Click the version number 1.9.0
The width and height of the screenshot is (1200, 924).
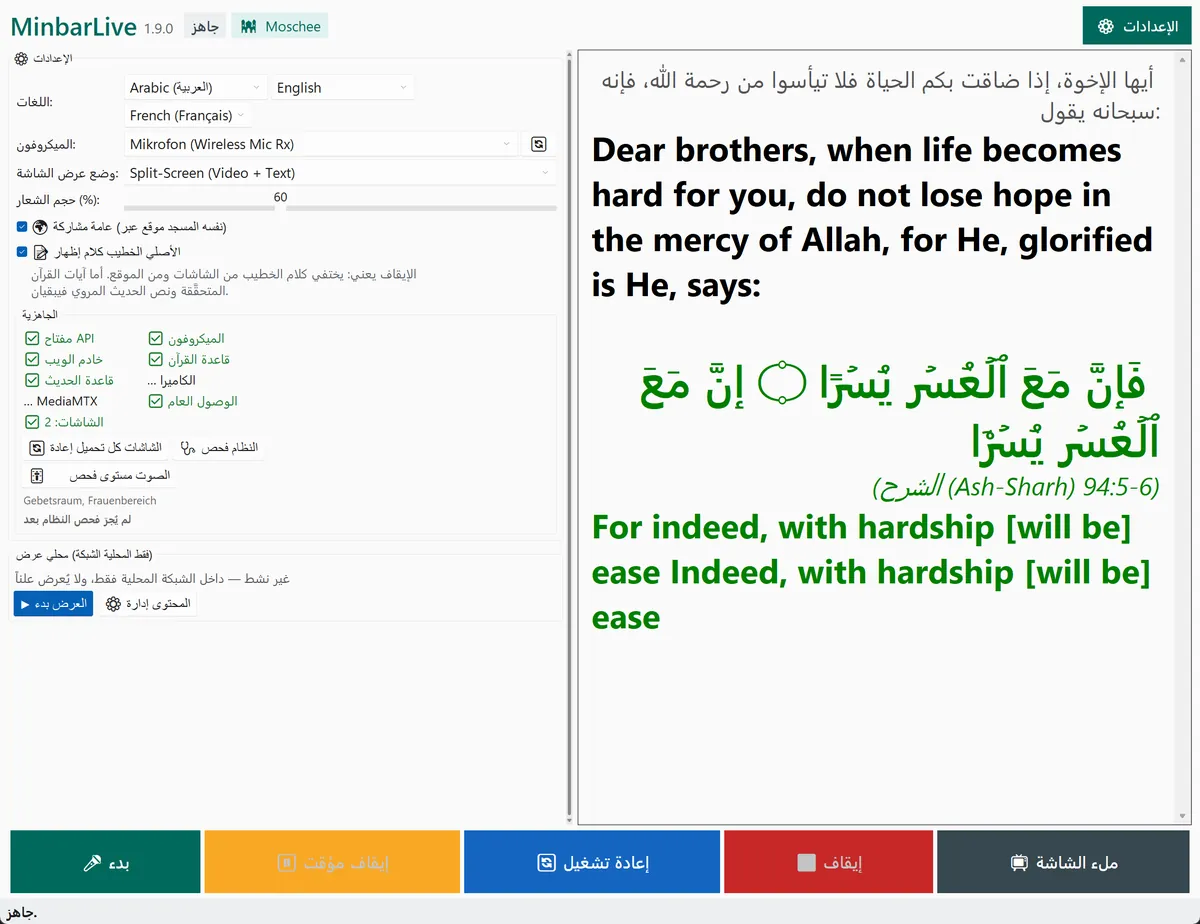(158, 28)
